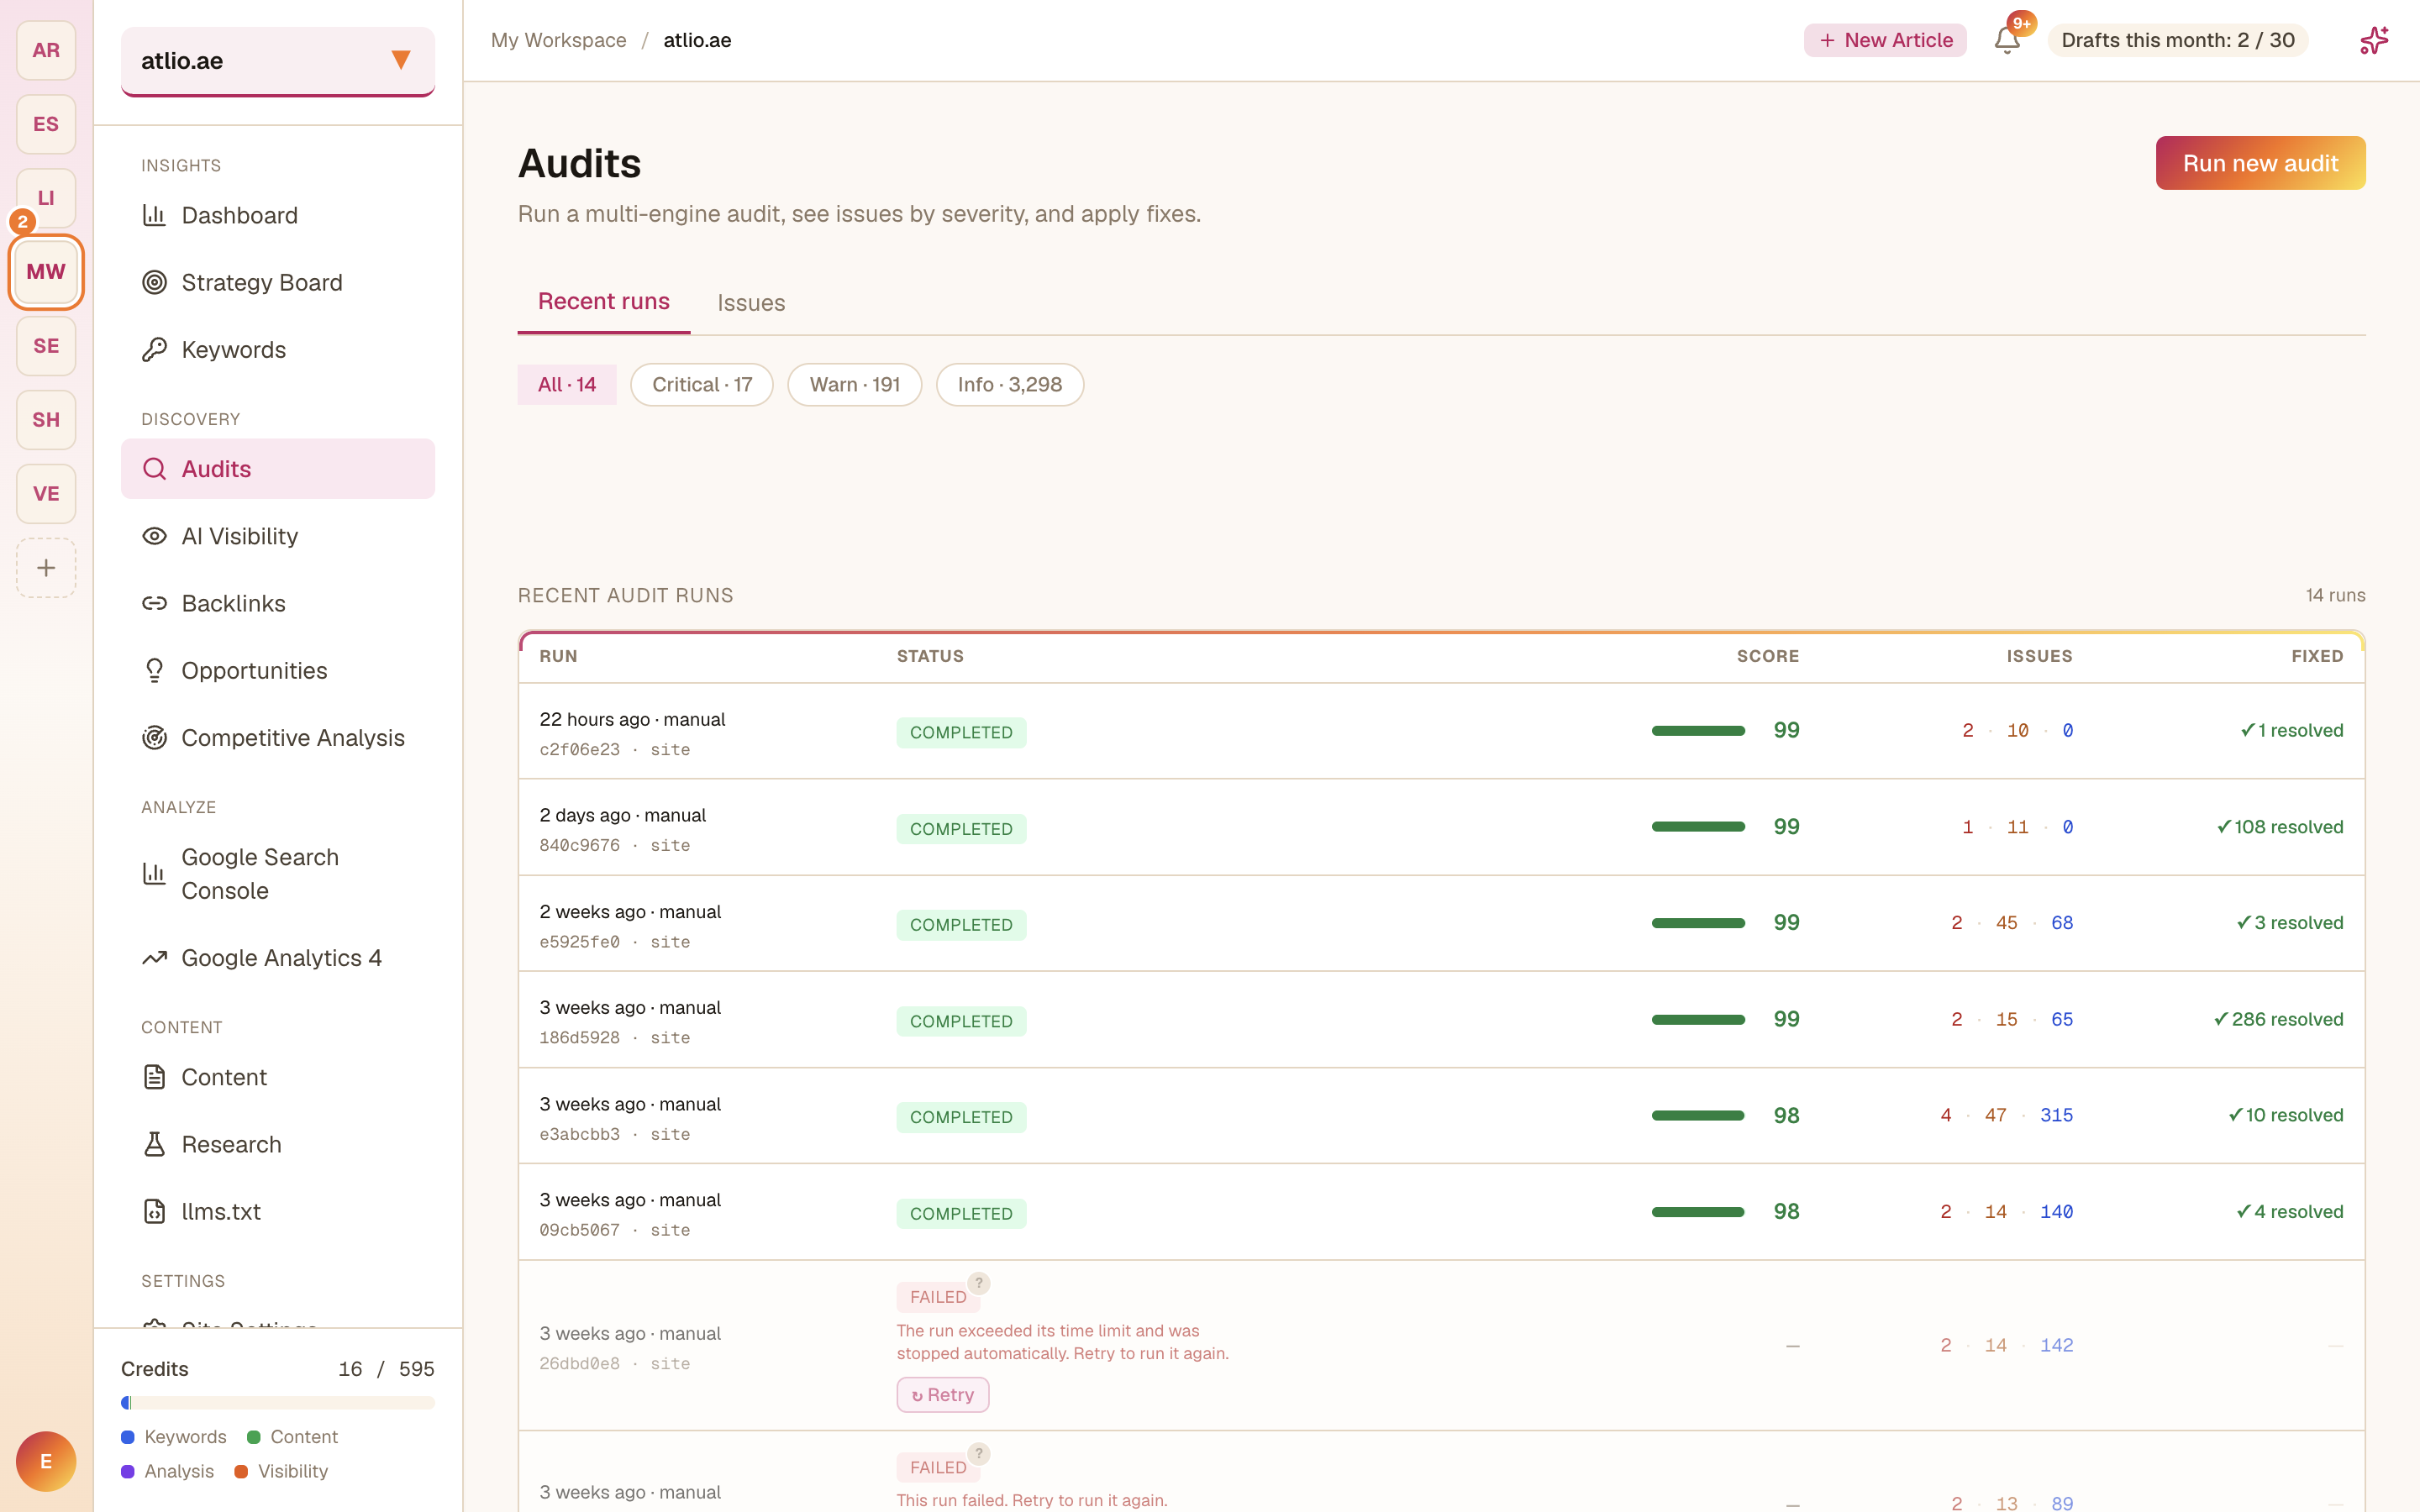Switch to the AR workspace

click(46, 50)
